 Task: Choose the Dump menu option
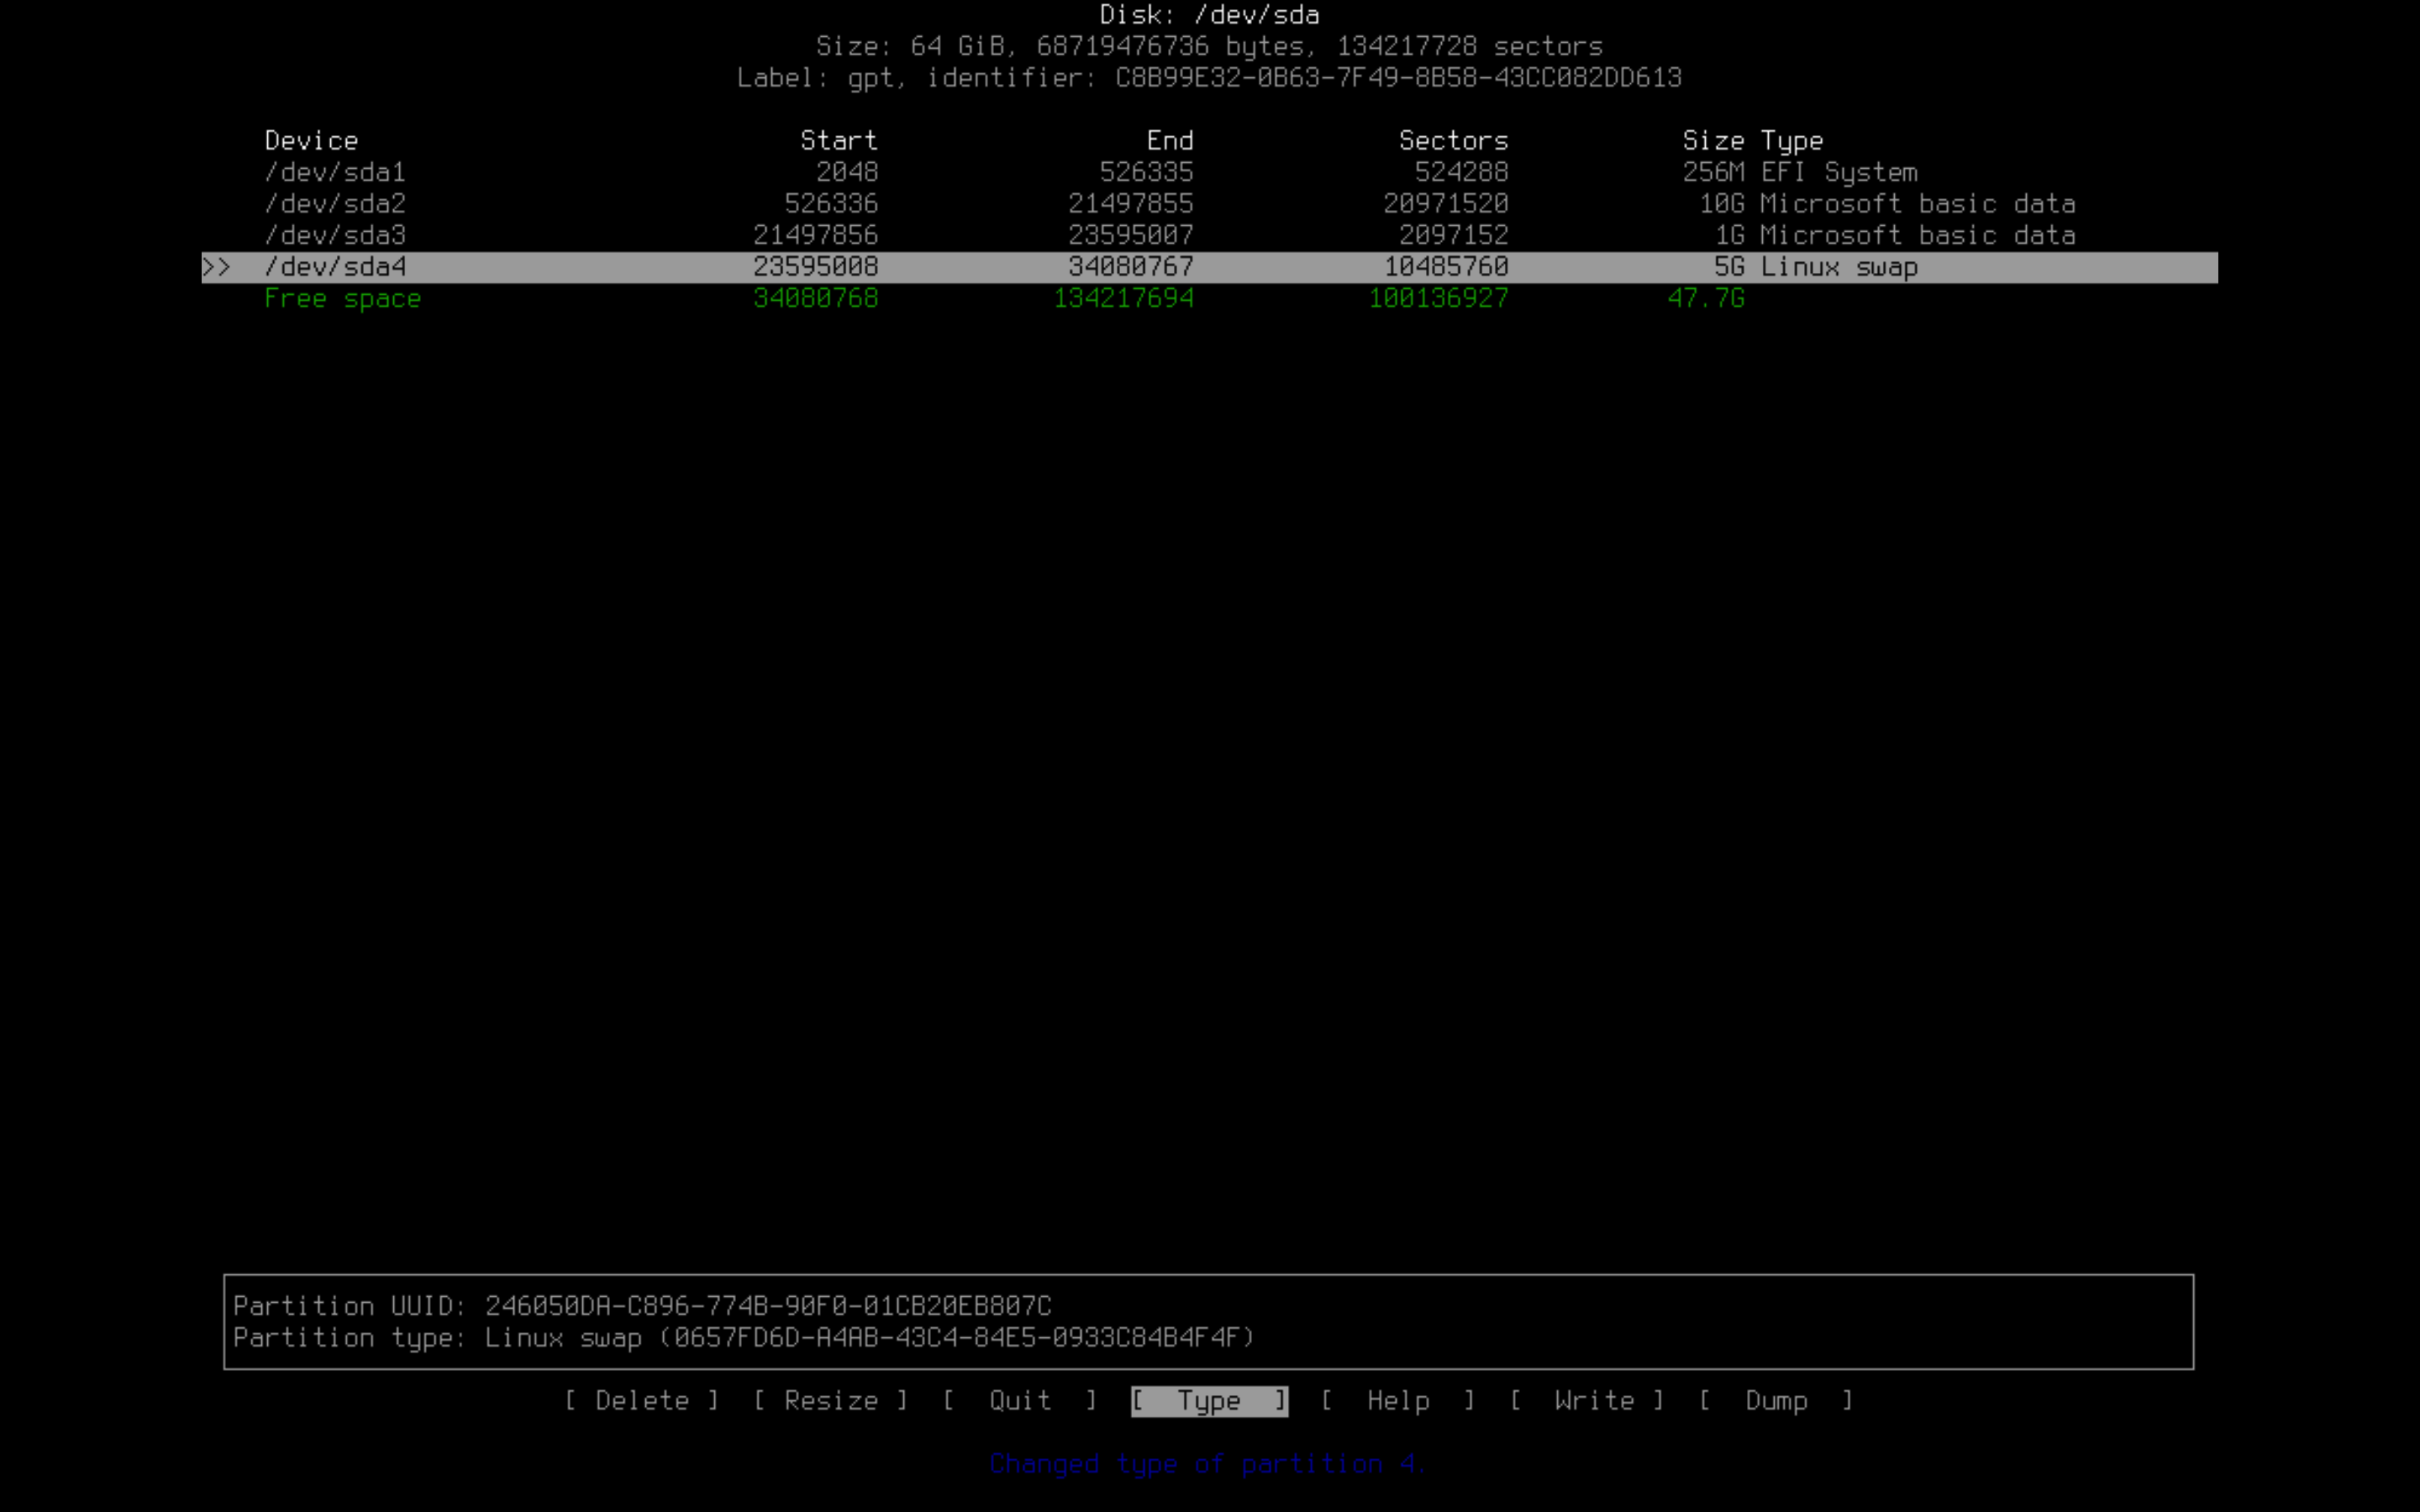coord(1775,1401)
